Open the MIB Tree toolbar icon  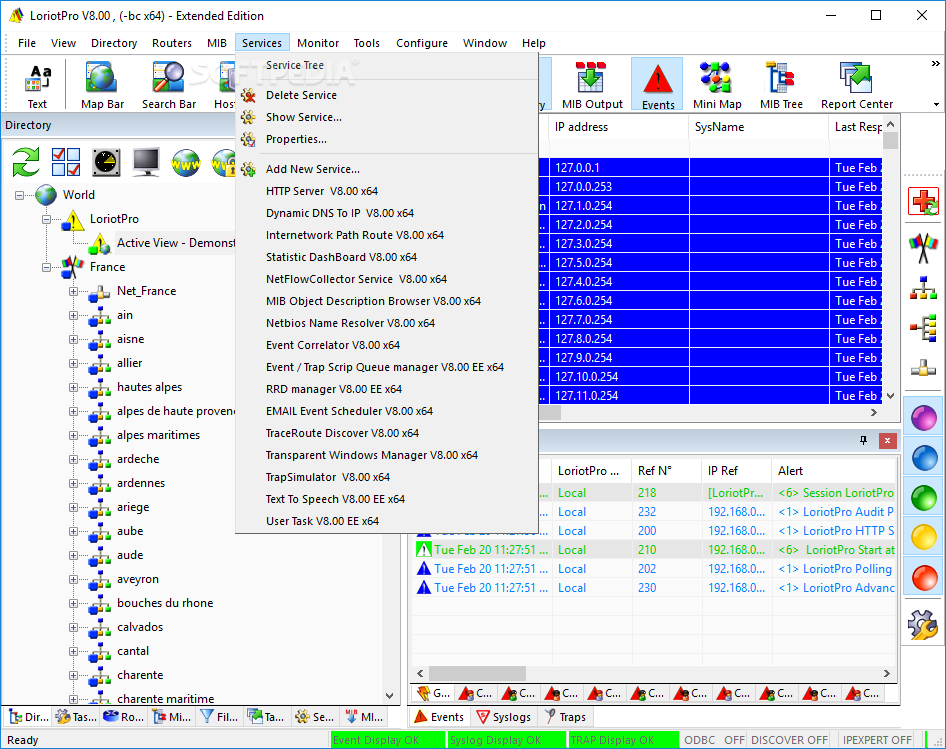pos(781,86)
